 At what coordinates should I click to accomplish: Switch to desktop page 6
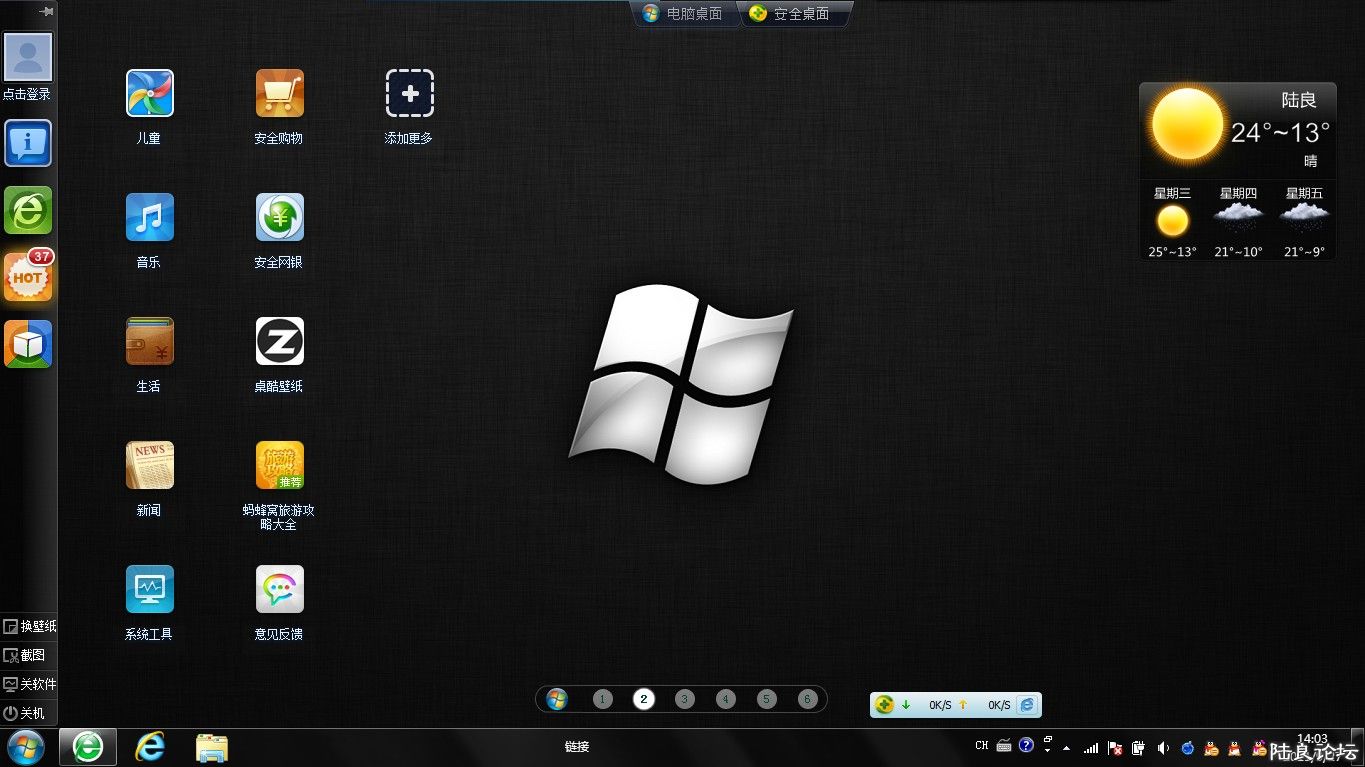pos(808,699)
